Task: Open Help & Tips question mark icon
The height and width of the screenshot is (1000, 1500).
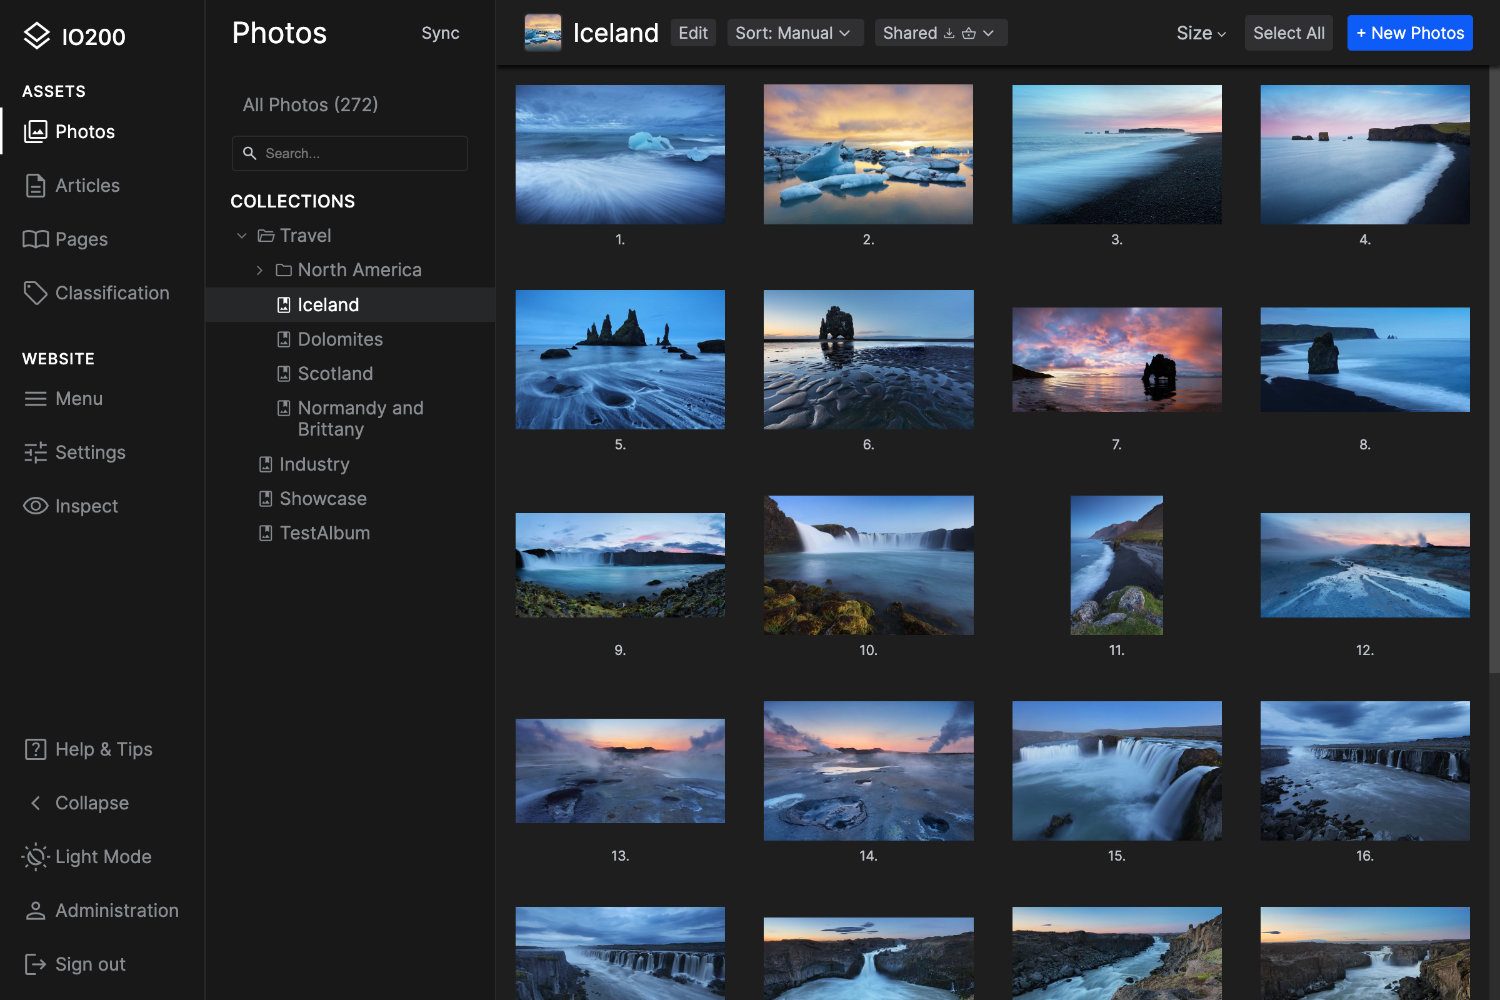Action: click(36, 749)
